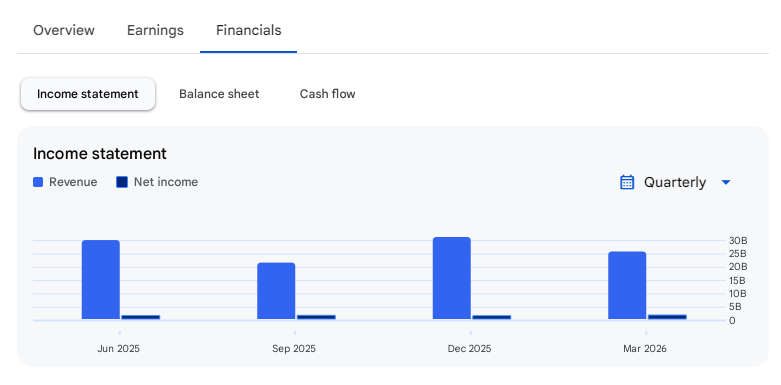781x385 pixels.
Task: Click the Net income legend label
Action: [x=166, y=182]
